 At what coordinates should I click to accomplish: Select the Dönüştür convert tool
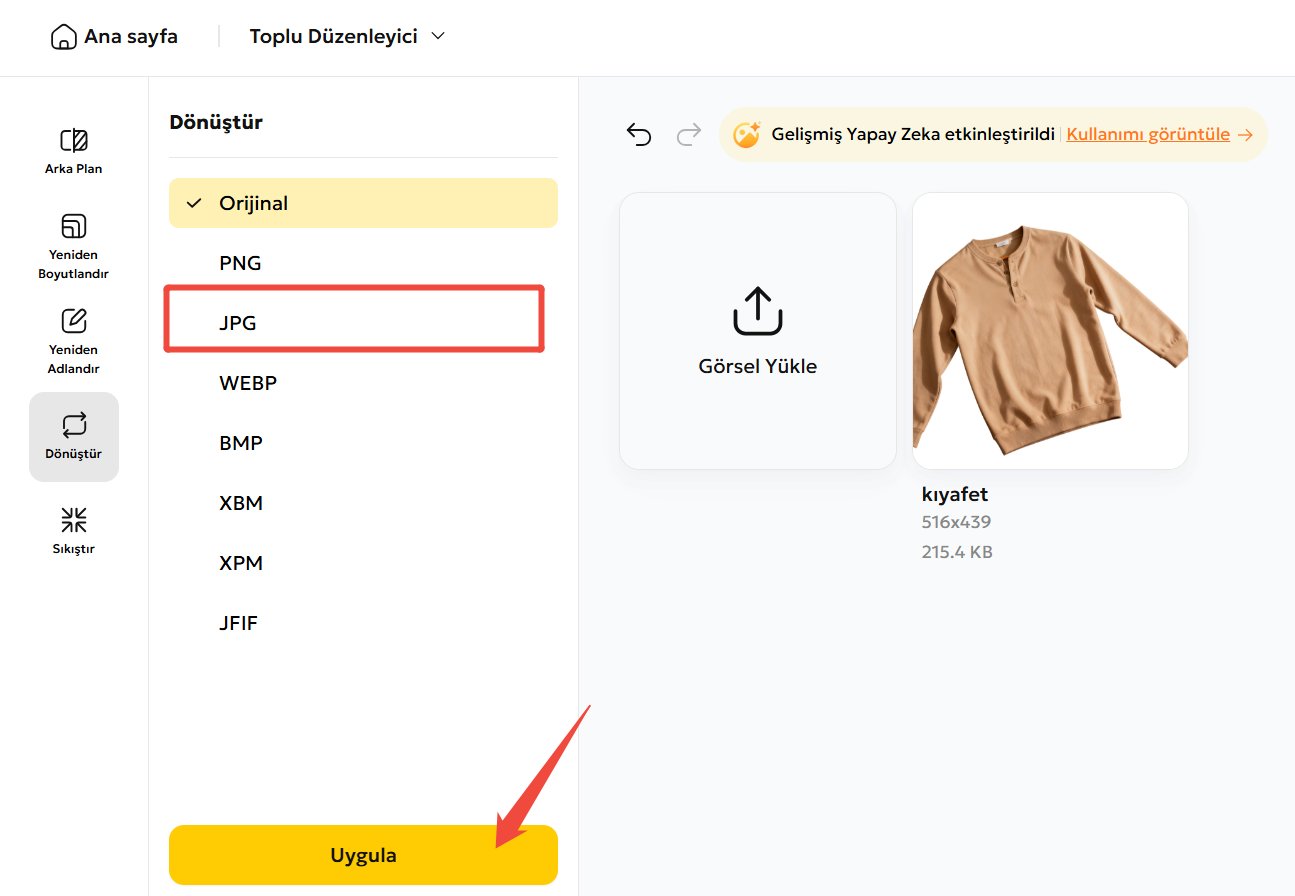pyautogui.click(x=74, y=437)
